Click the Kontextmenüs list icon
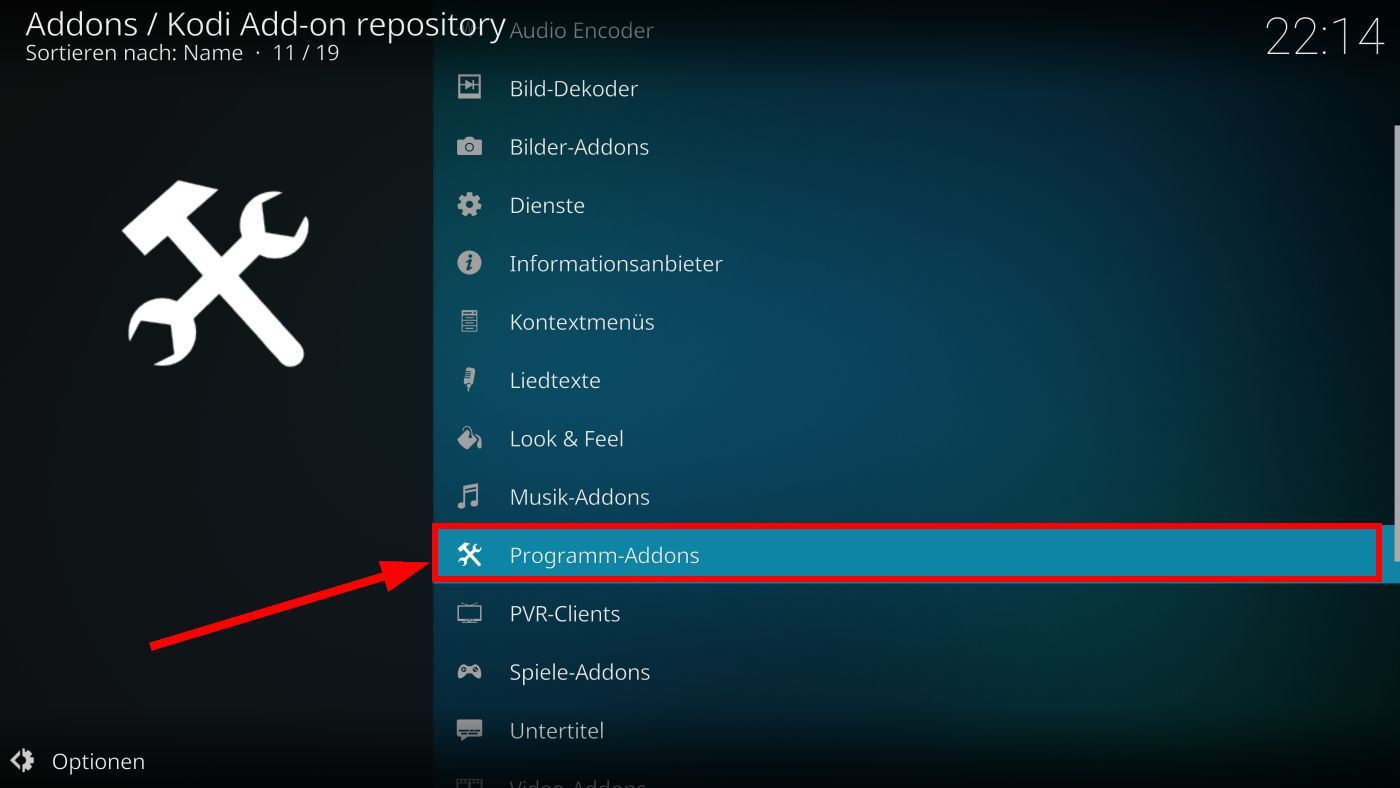Screen dimensions: 1400x788 469,322
